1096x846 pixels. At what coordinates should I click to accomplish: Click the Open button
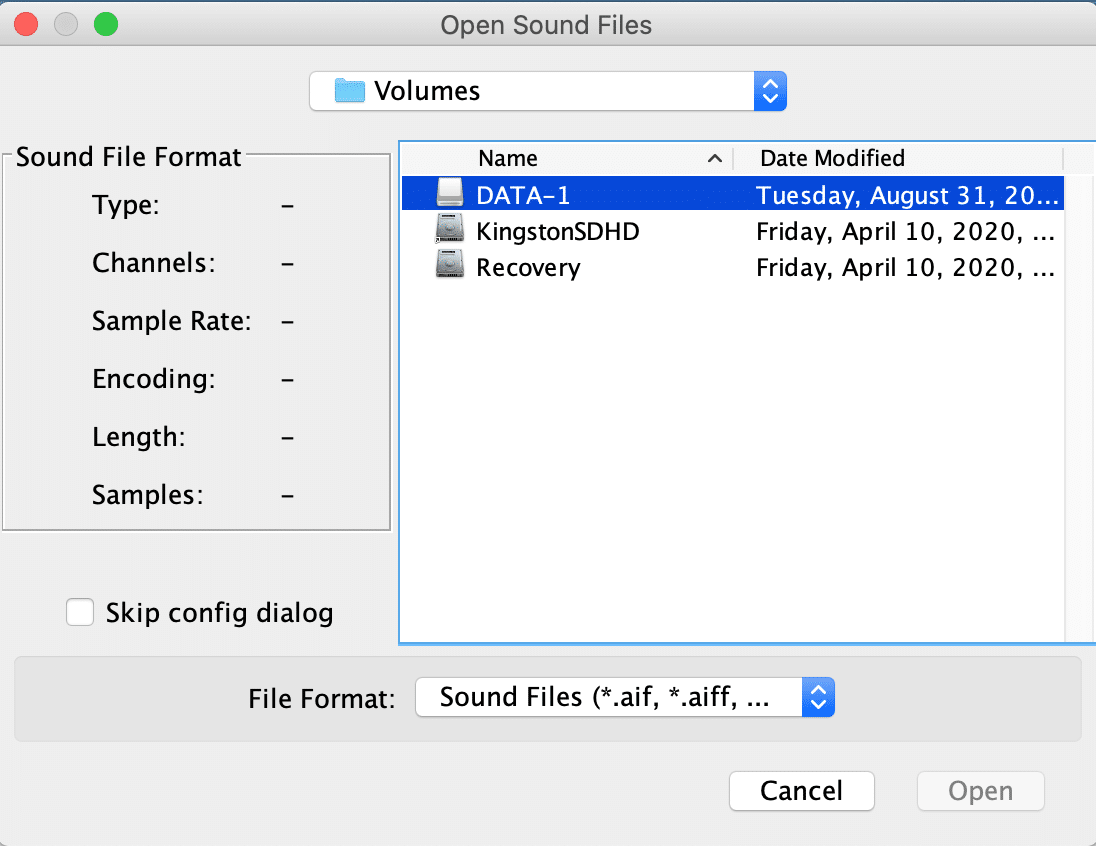coord(980,791)
